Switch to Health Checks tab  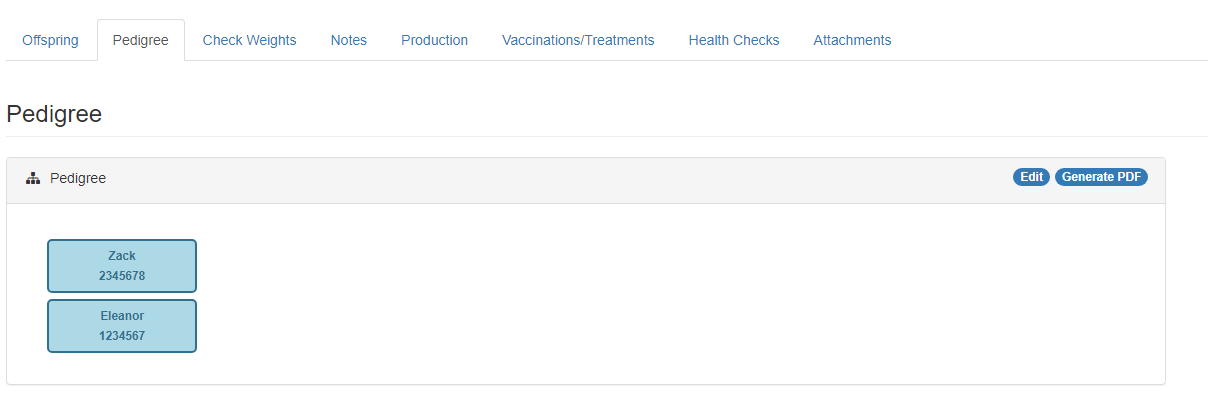click(x=734, y=40)
